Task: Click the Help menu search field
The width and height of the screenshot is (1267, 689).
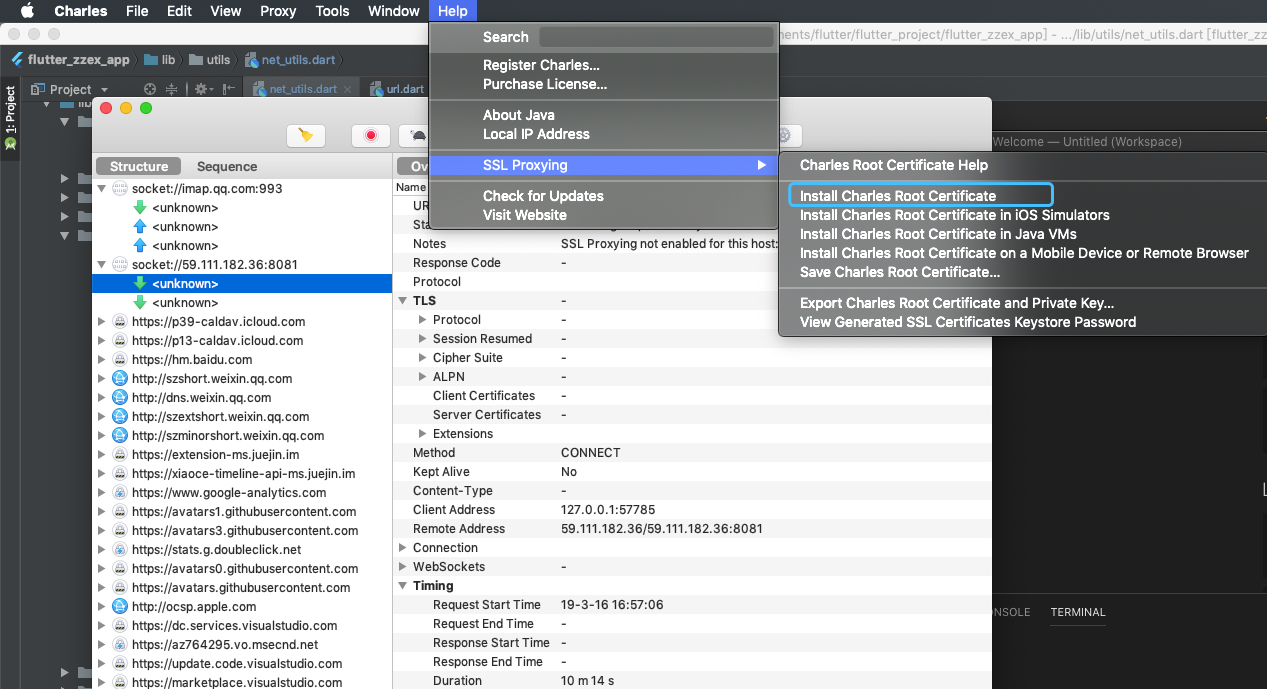Action: click(656, 37)
